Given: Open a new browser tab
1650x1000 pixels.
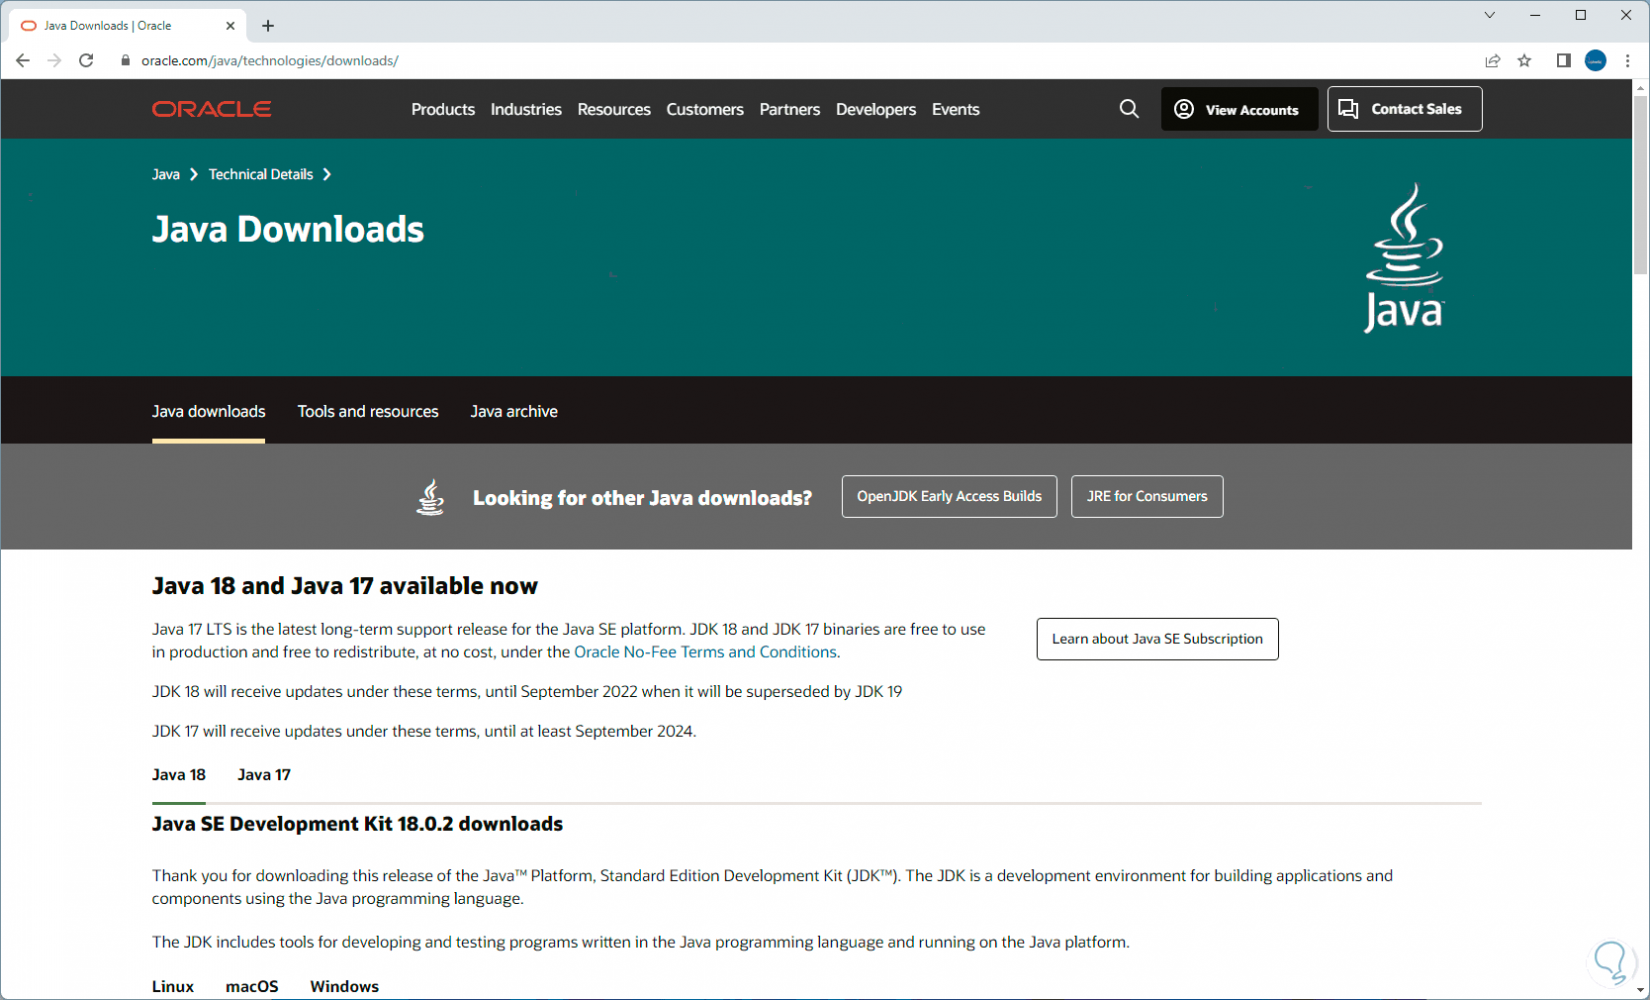Looking at the screenshot, I should [x=268, y=26].
